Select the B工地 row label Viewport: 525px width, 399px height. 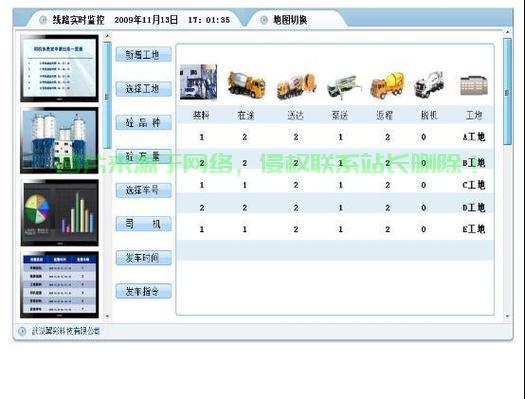point(474,163)
